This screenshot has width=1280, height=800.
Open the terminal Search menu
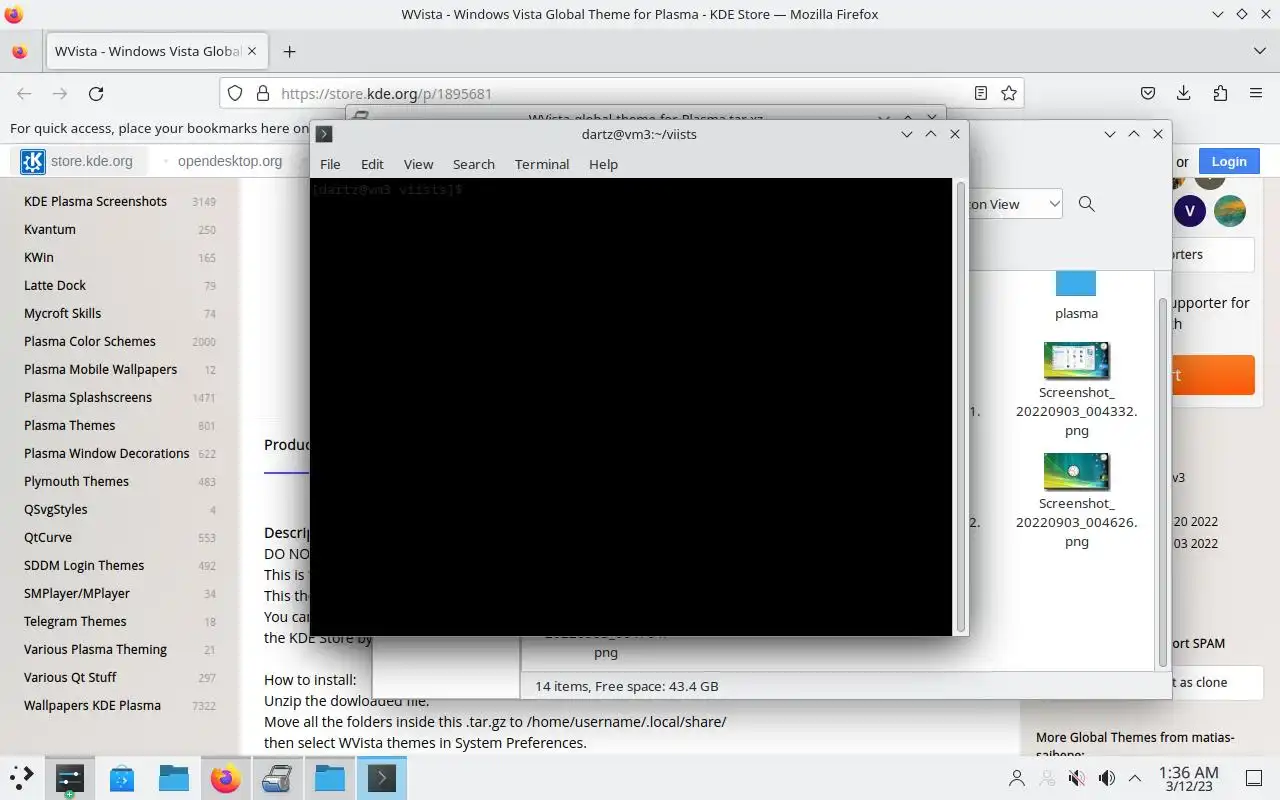click(474, 164)
